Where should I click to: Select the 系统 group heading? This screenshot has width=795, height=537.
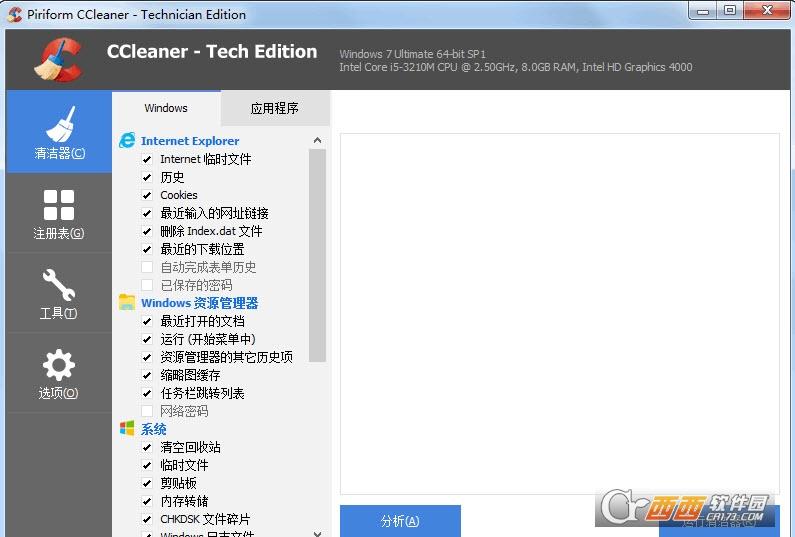[154, 429]
